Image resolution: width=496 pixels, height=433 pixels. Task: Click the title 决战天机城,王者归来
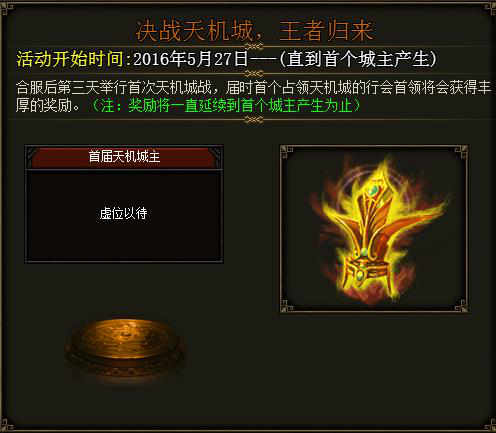(254, 31)
